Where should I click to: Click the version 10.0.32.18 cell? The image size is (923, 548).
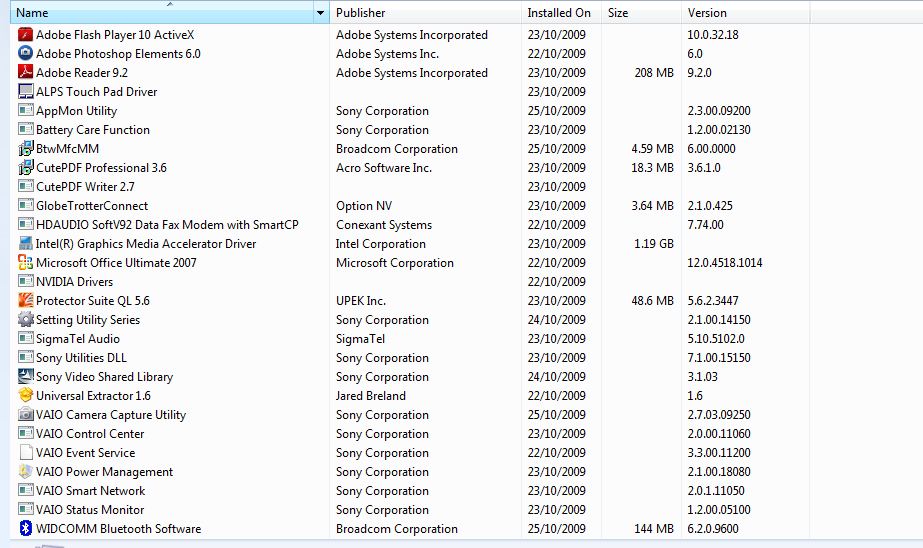(x=713, y=35)
